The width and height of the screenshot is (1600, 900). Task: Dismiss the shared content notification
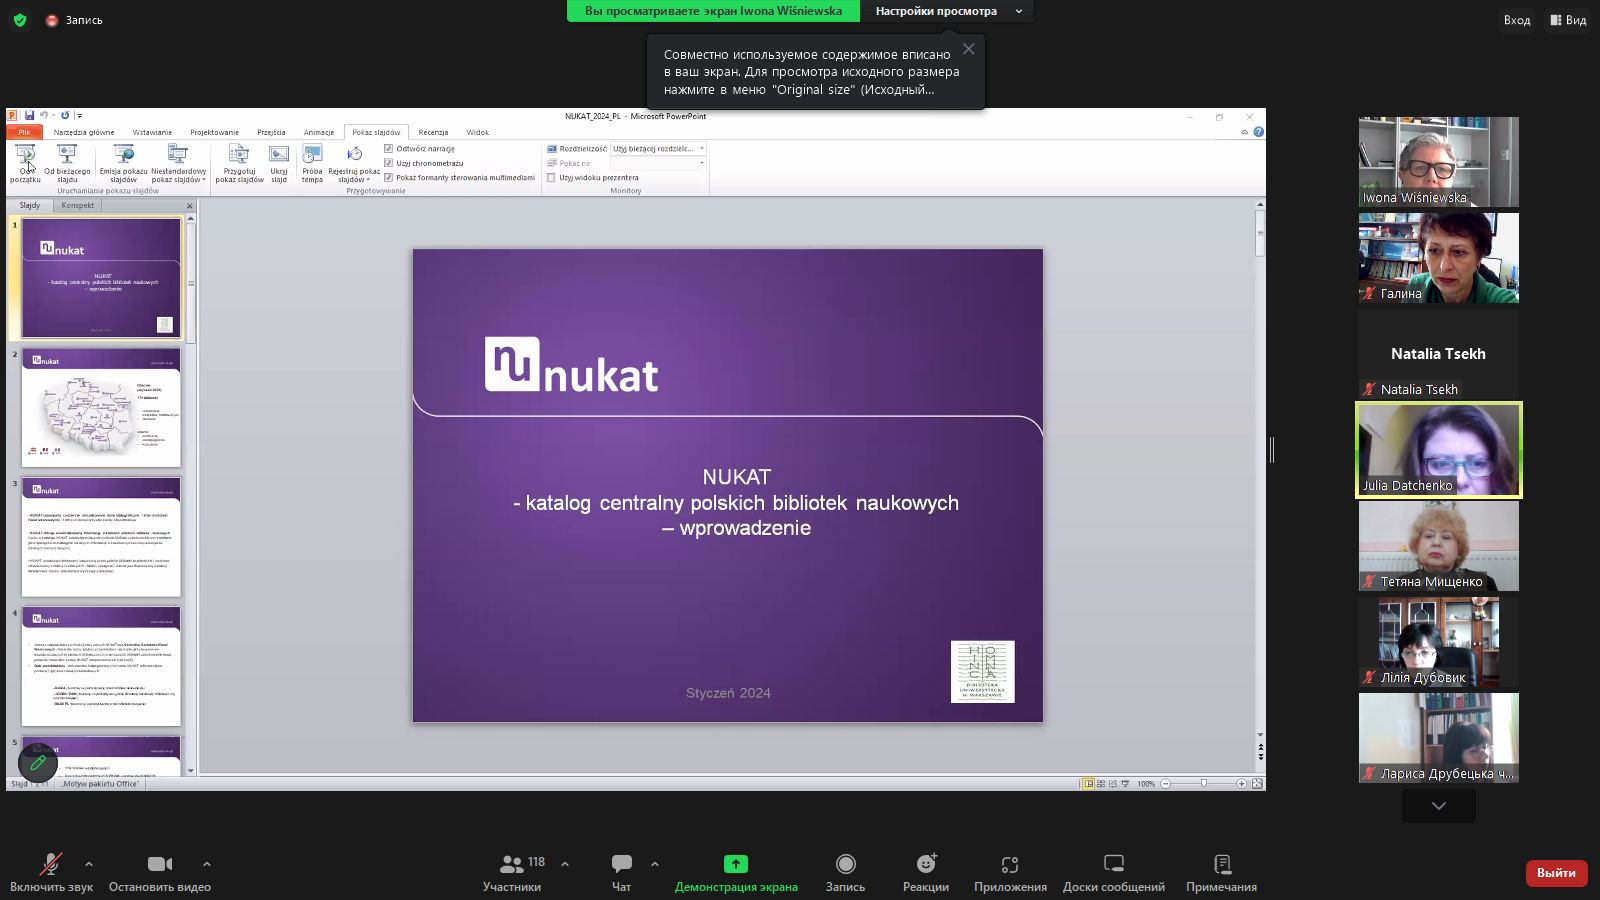[968, 49]
